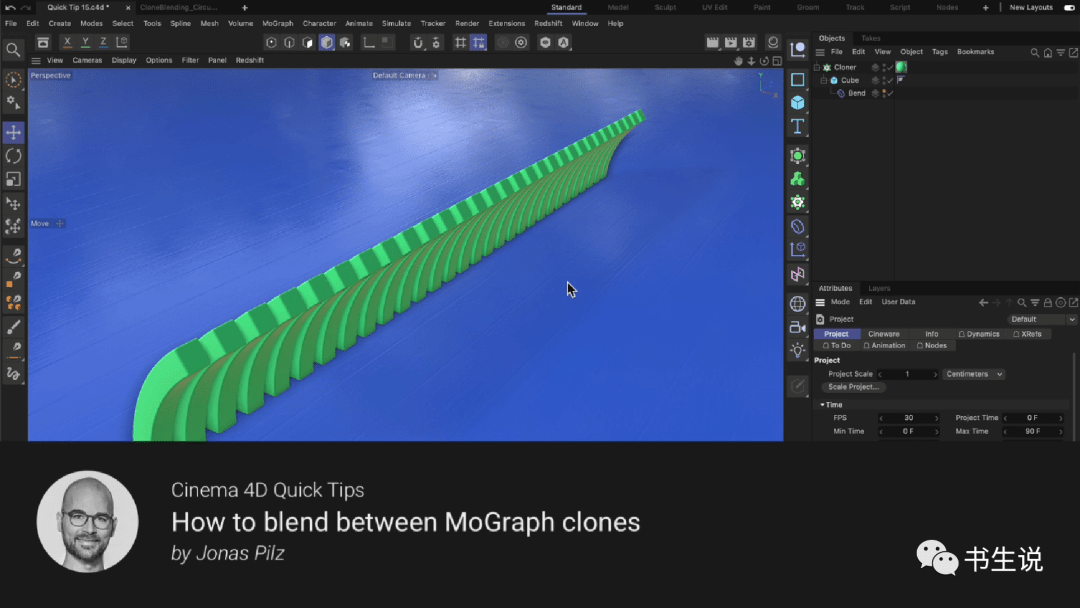Viewport: 1080px width, 608px height.
Task: Switch to the Cineware tab
Action: 884,334
